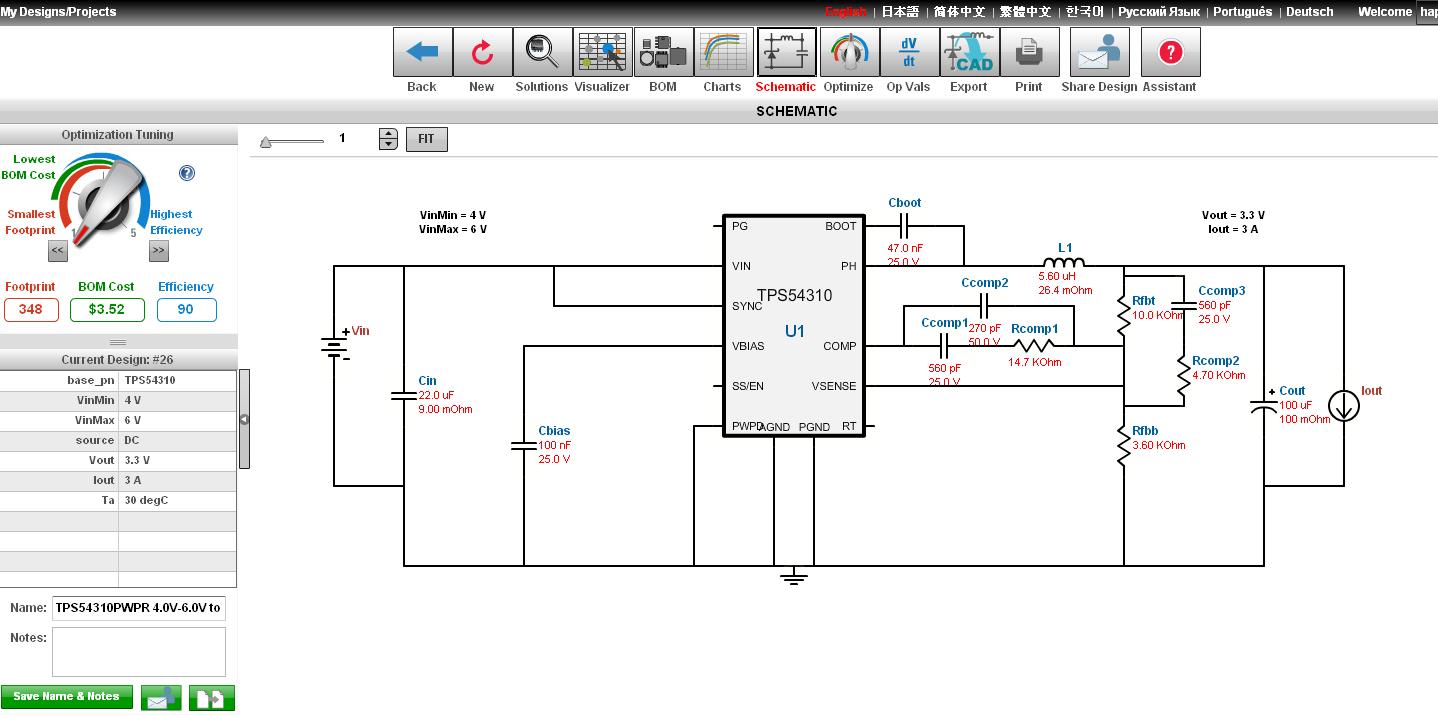Click the schematic zoom slider
The width and height of the screenshot is (1438, 715).
pyautogui.click(x=292, y=142)
